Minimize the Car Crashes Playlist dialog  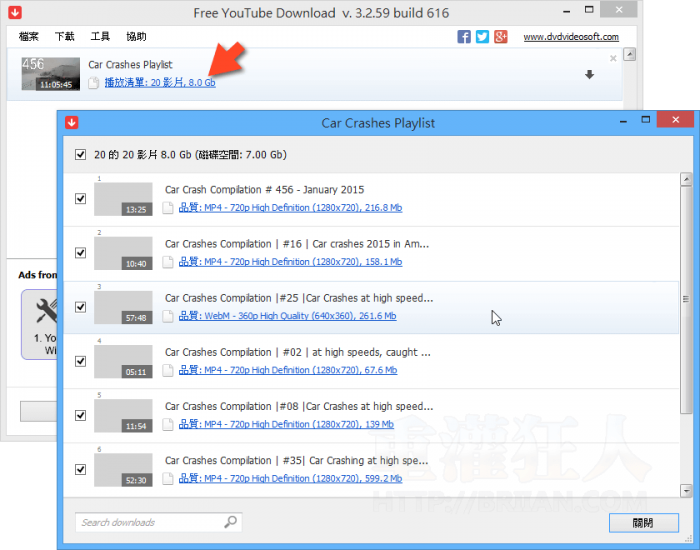(x=623, y=121)
